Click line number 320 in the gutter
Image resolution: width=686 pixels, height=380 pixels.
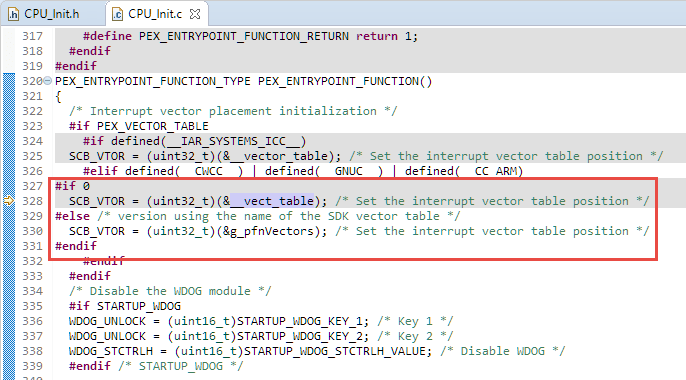point(32,81)
